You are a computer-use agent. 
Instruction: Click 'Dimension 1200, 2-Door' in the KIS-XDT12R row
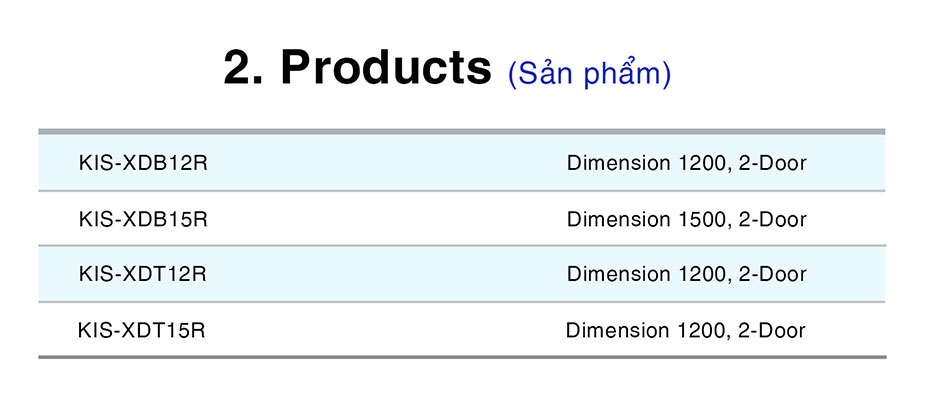tap(687, 274)
